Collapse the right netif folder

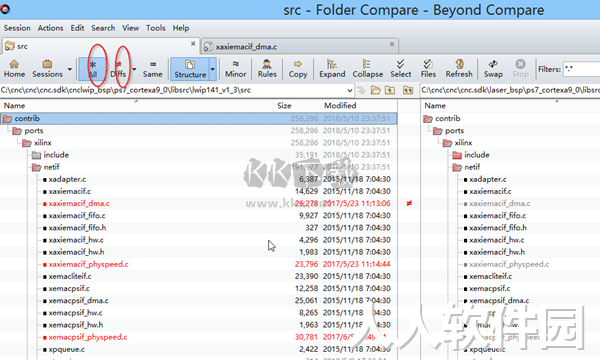(x=457, y=167)
